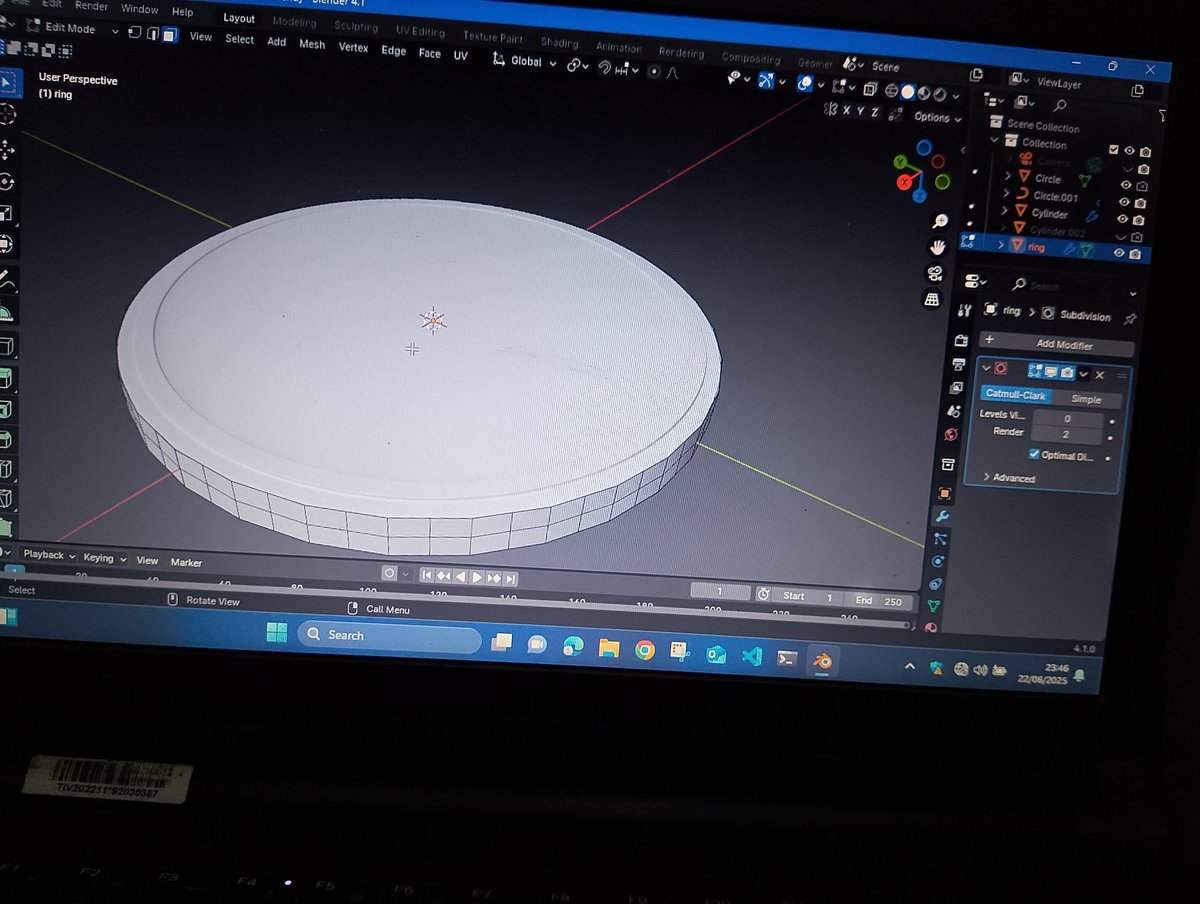Switch to vertex select mode
1200x904 pixels.
pyautogui.click(x=135, y=32)
